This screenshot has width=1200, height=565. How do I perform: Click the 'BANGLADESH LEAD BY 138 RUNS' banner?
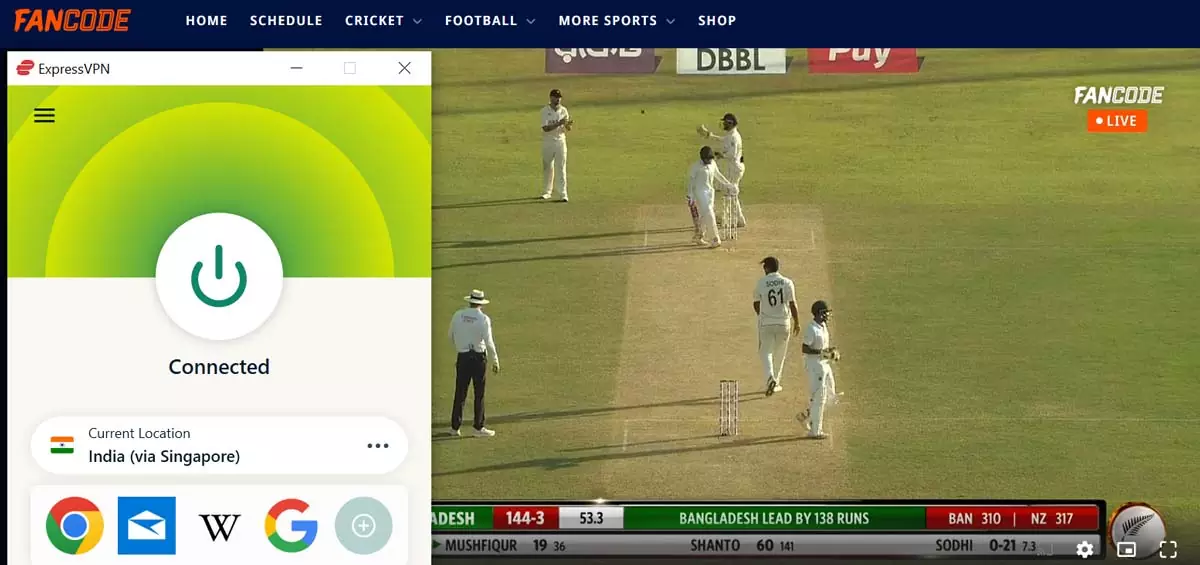pos(774,519)
